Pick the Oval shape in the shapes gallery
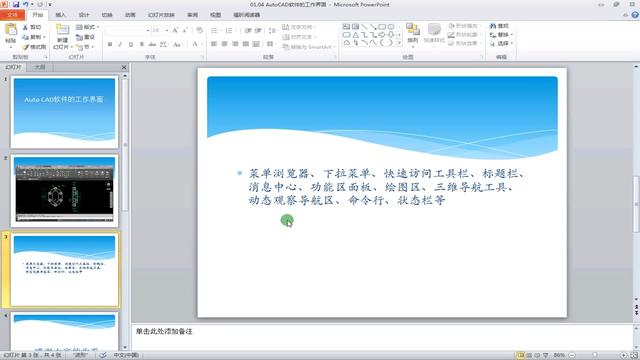This screenshot has height=360, width=640. 391,27
